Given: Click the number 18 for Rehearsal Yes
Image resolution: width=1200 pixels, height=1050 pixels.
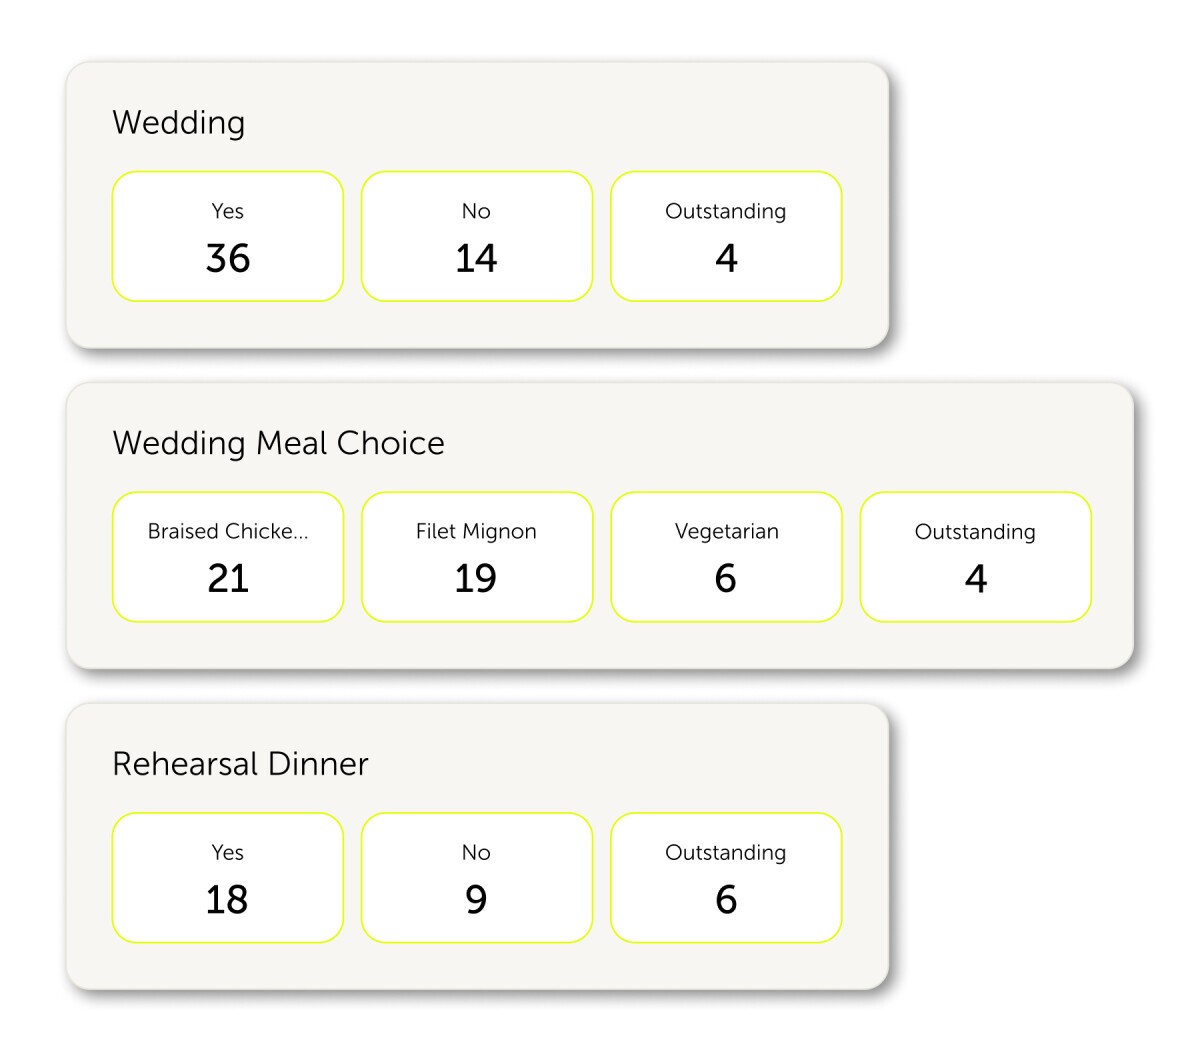Looking at the screenshot, I should click(227, 900).
